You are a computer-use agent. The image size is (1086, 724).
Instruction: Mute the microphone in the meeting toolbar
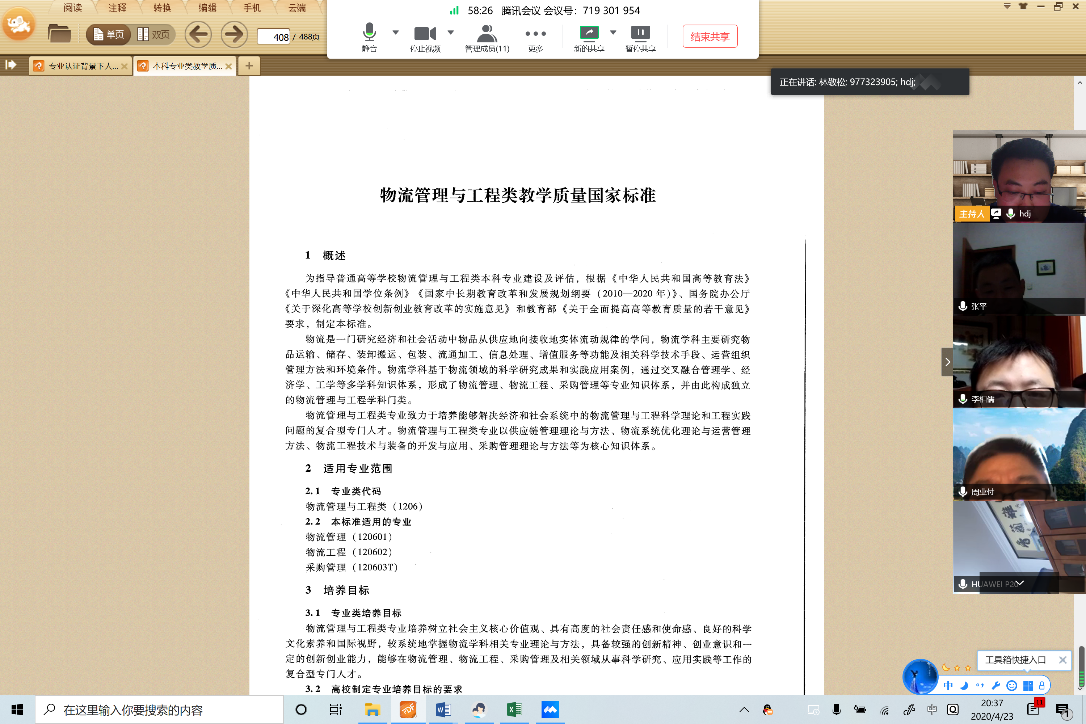370,35
